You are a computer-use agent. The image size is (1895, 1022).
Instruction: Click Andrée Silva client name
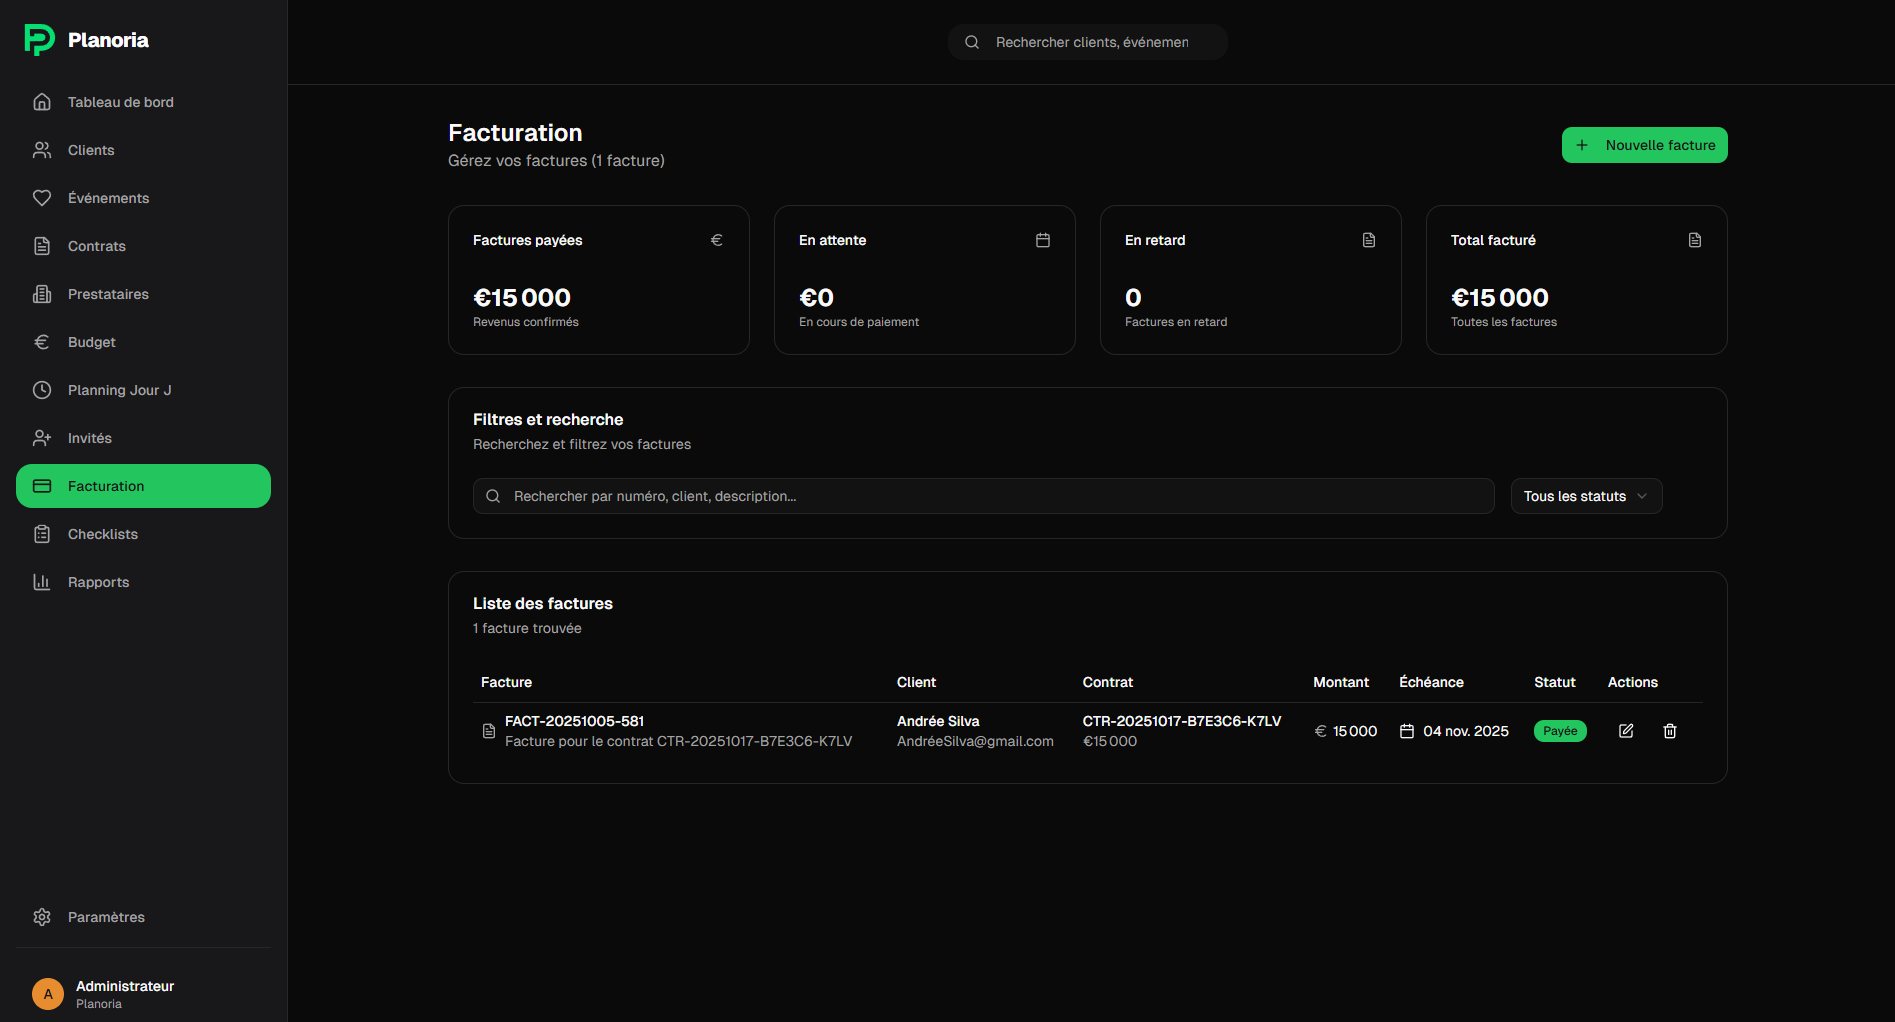point(938,721)
